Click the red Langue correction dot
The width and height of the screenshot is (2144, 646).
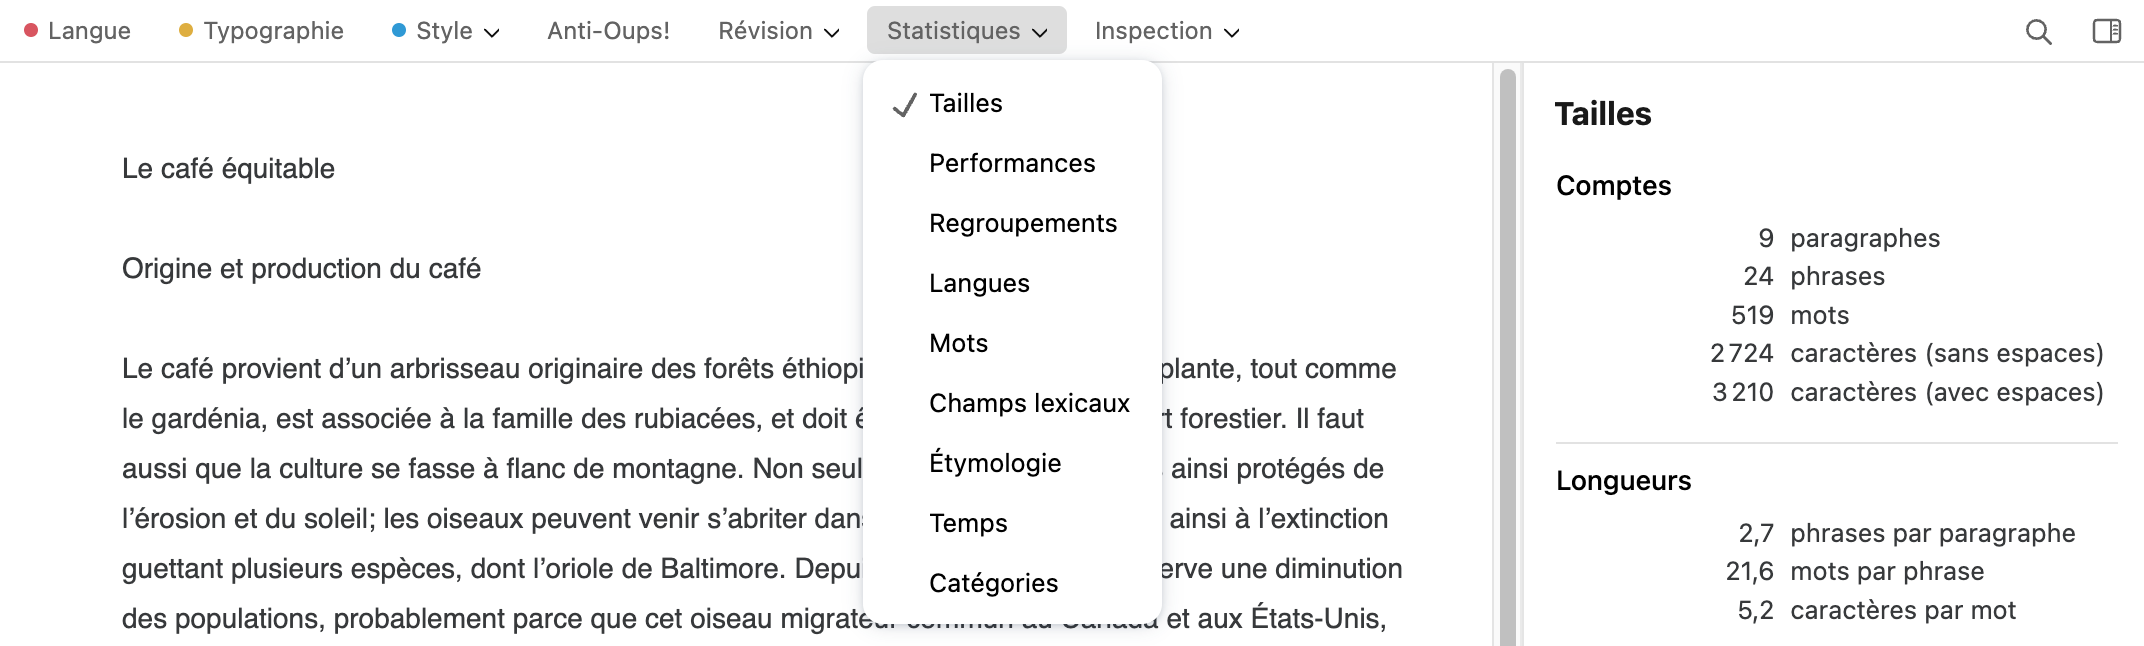[x=33, y=31]
